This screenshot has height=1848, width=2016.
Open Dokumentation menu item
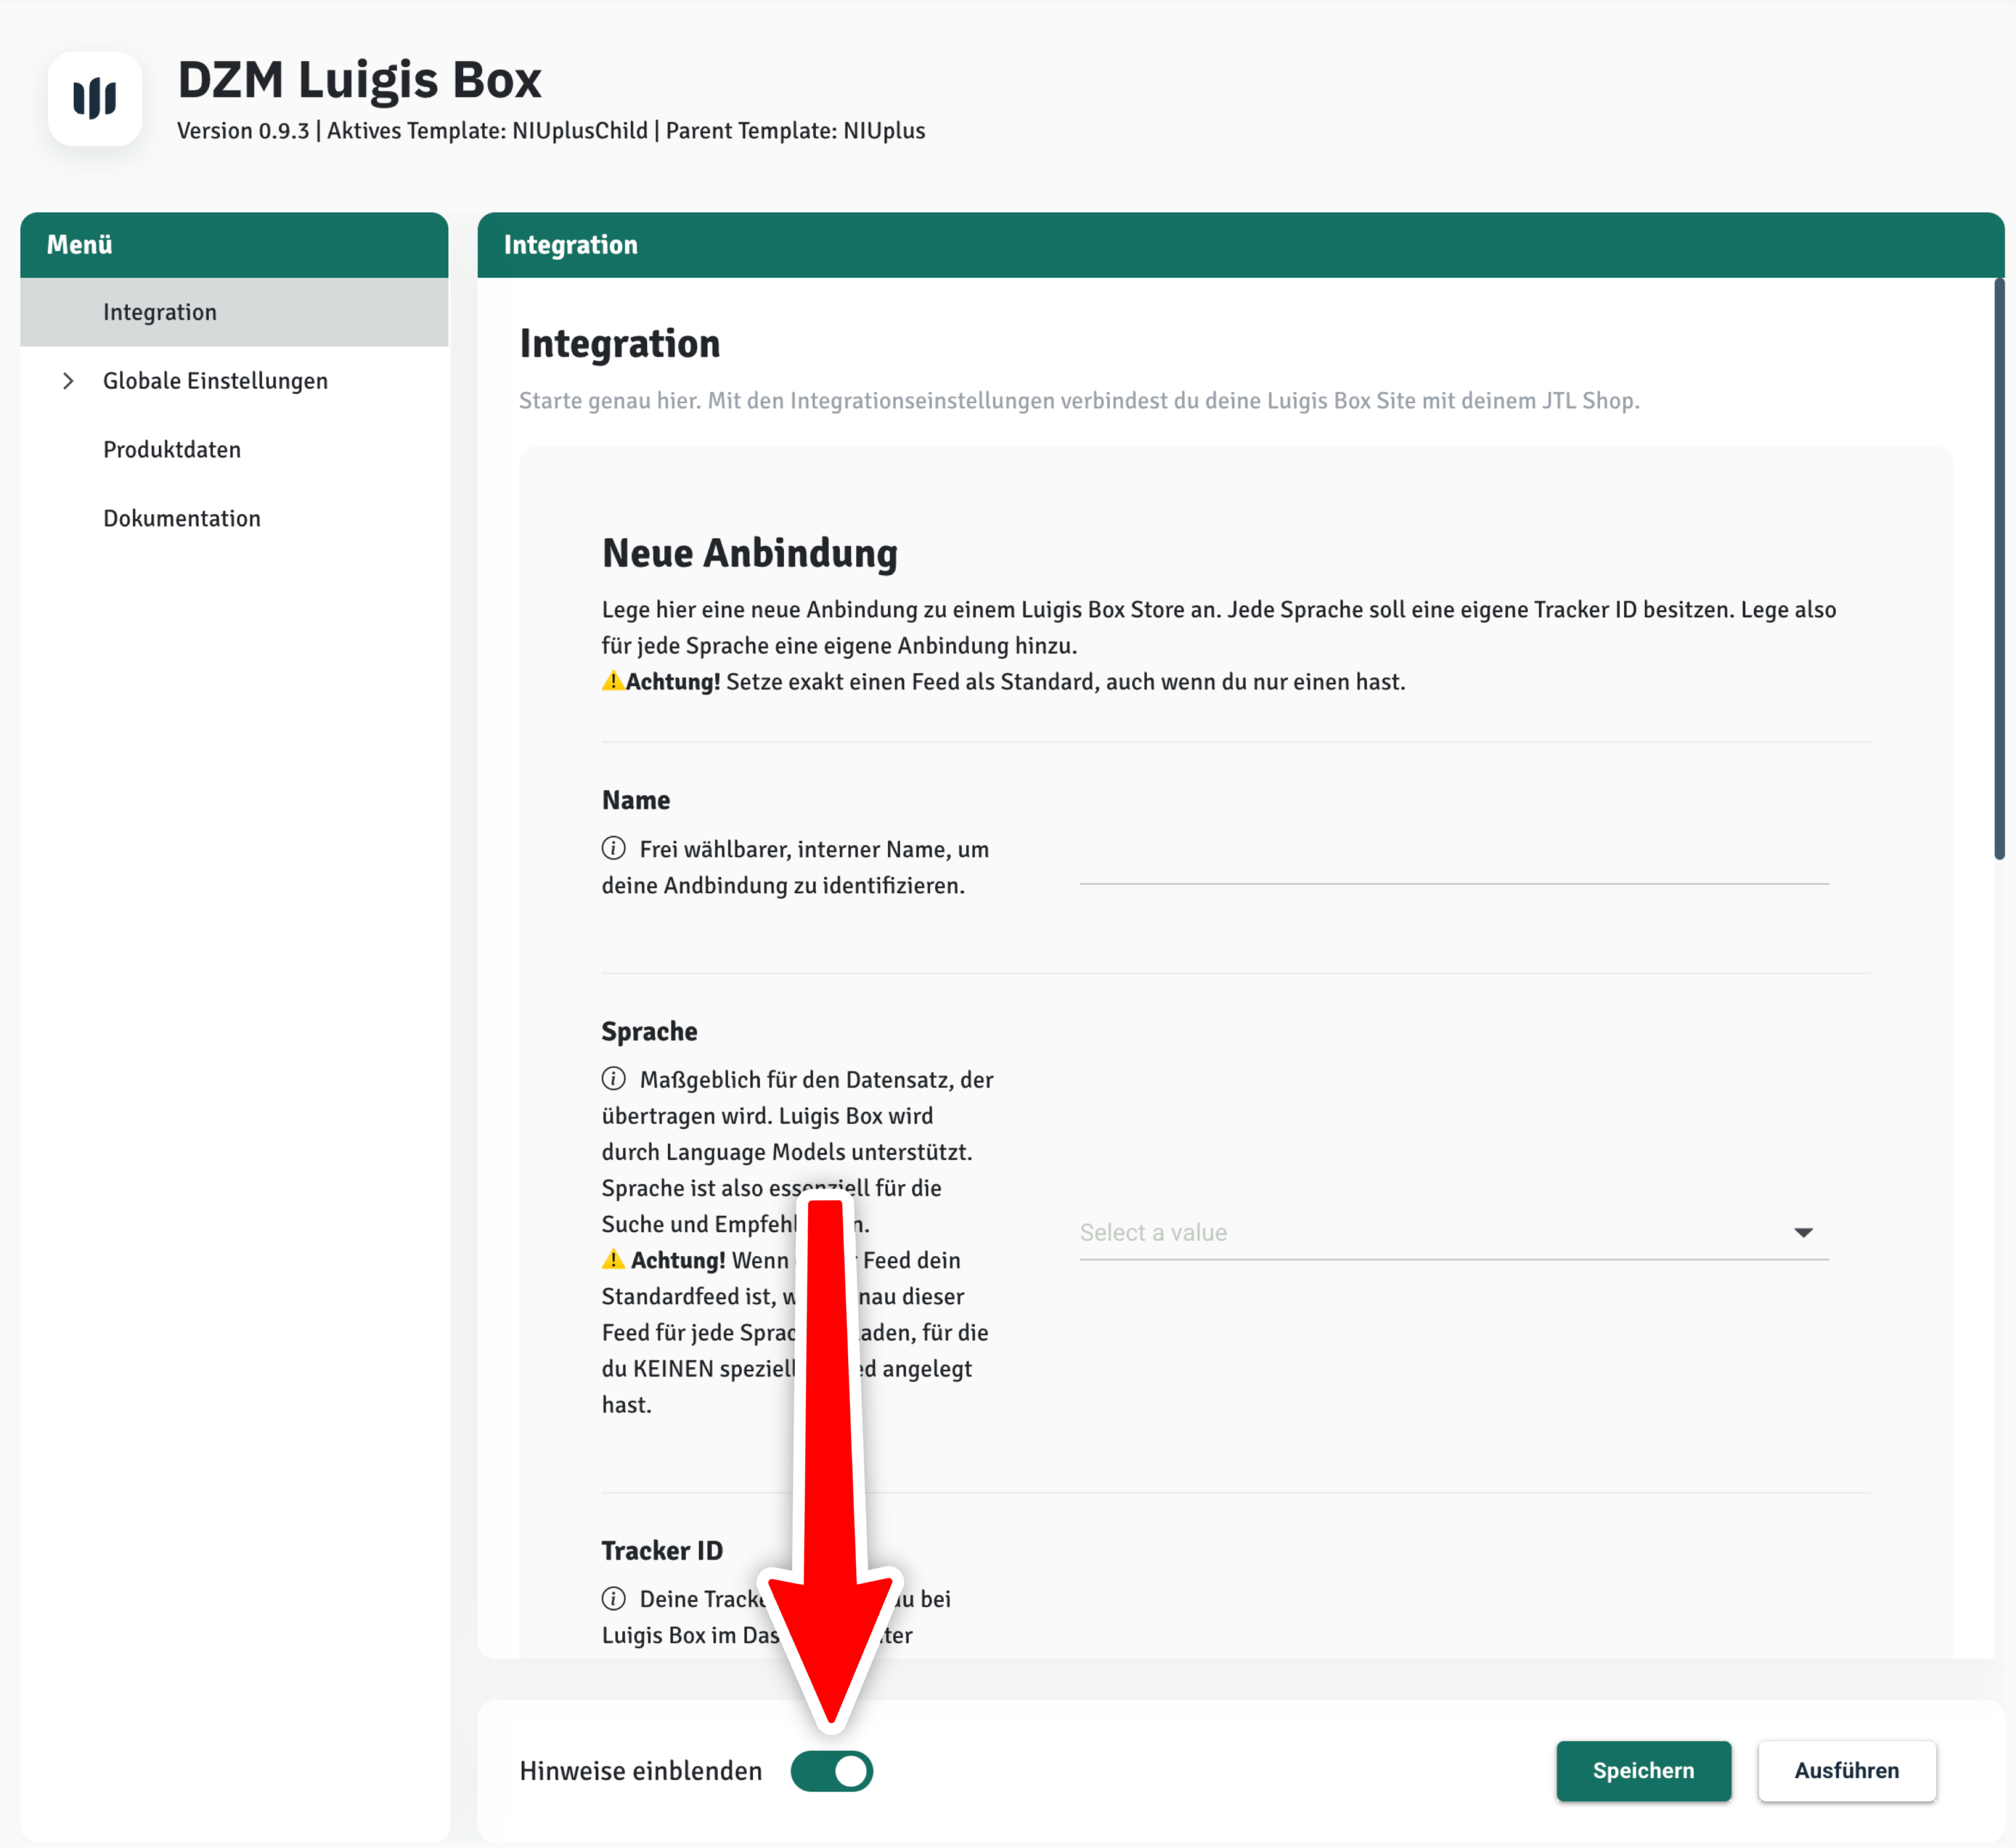coord(181,518)
